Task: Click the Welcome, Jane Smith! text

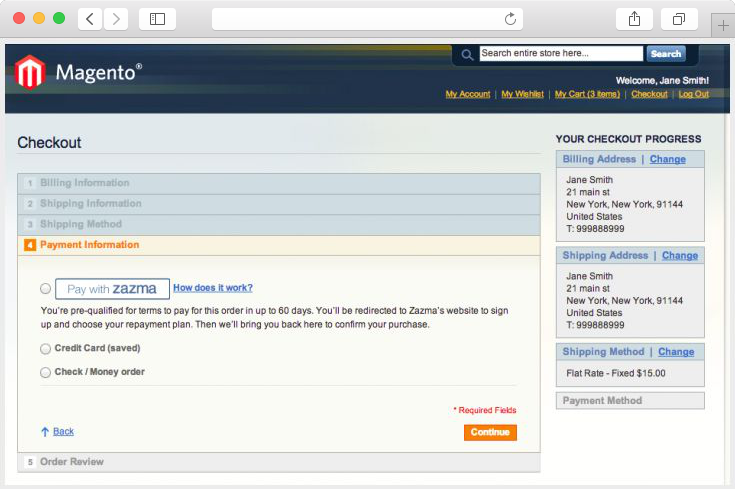Action: [x=662, y=81]
